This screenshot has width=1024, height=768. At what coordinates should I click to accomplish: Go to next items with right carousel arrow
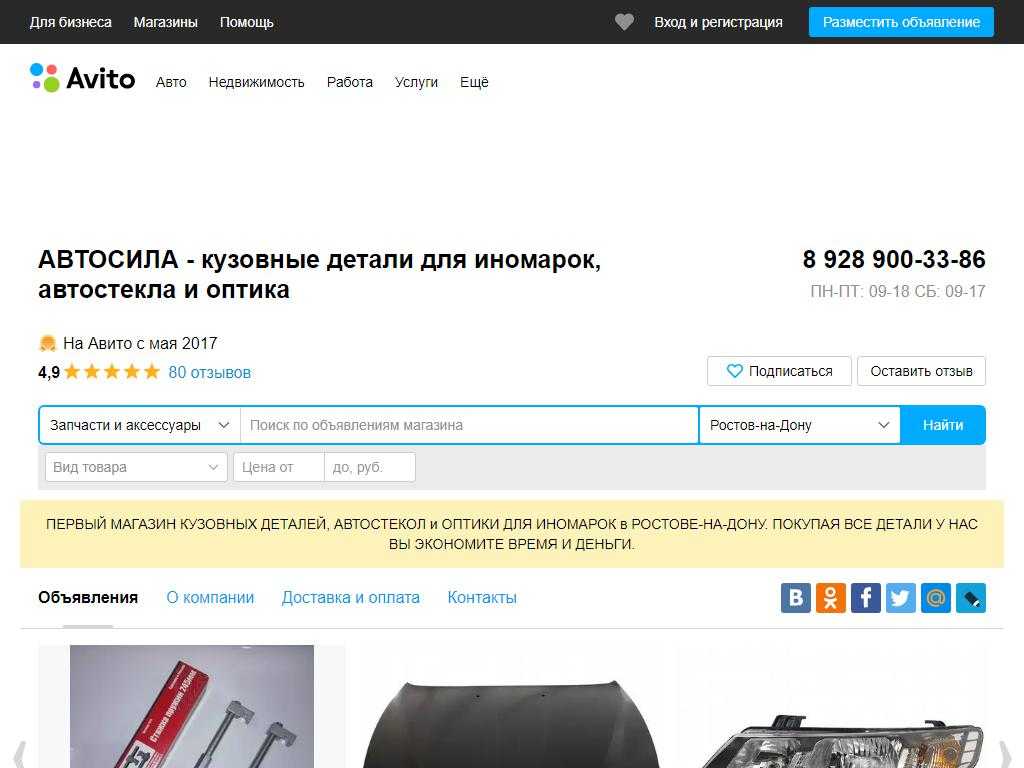1004,754
